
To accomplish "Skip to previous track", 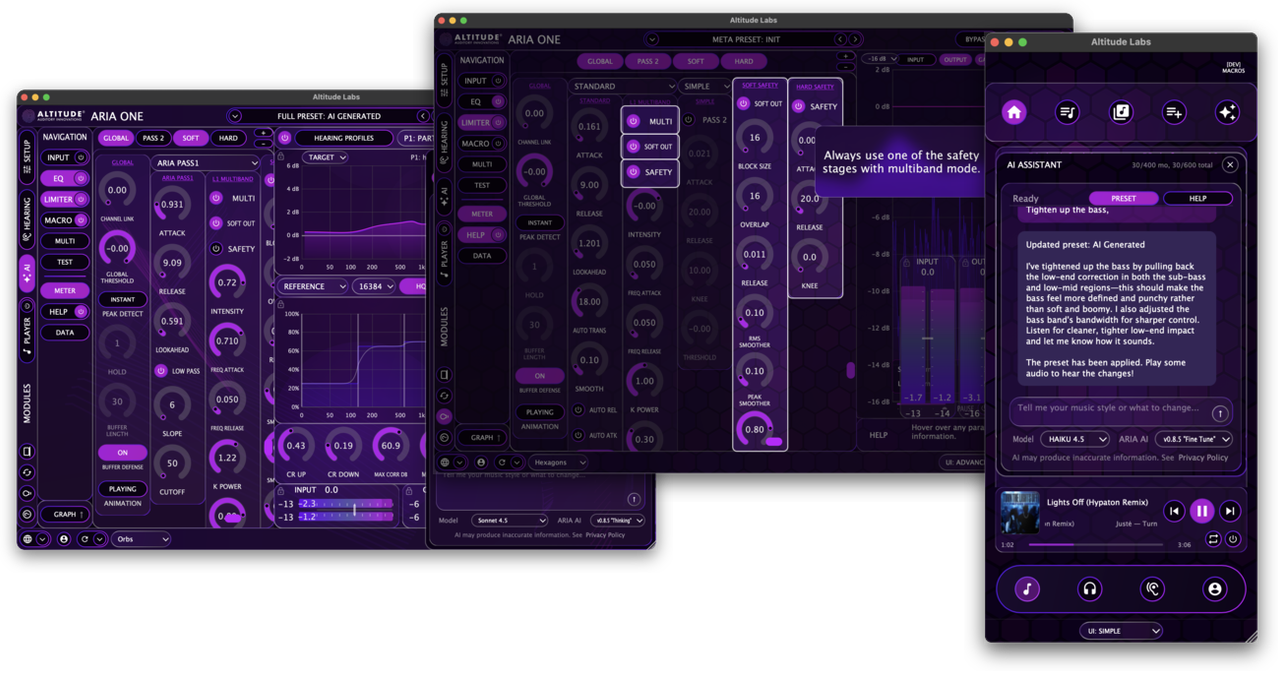I will tap(1174, 511).
